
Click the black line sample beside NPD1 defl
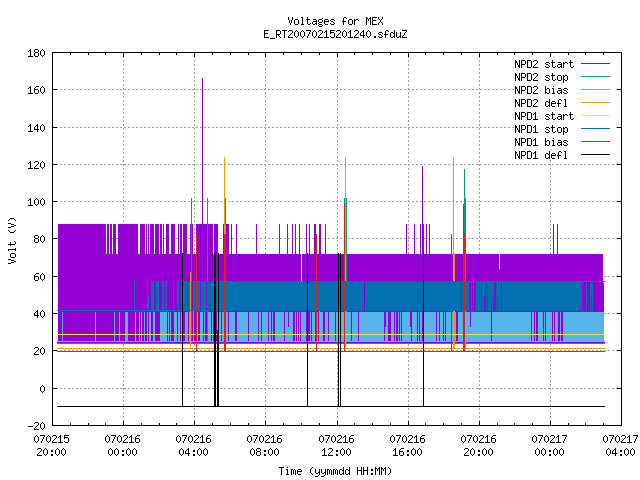coord(595,155)
